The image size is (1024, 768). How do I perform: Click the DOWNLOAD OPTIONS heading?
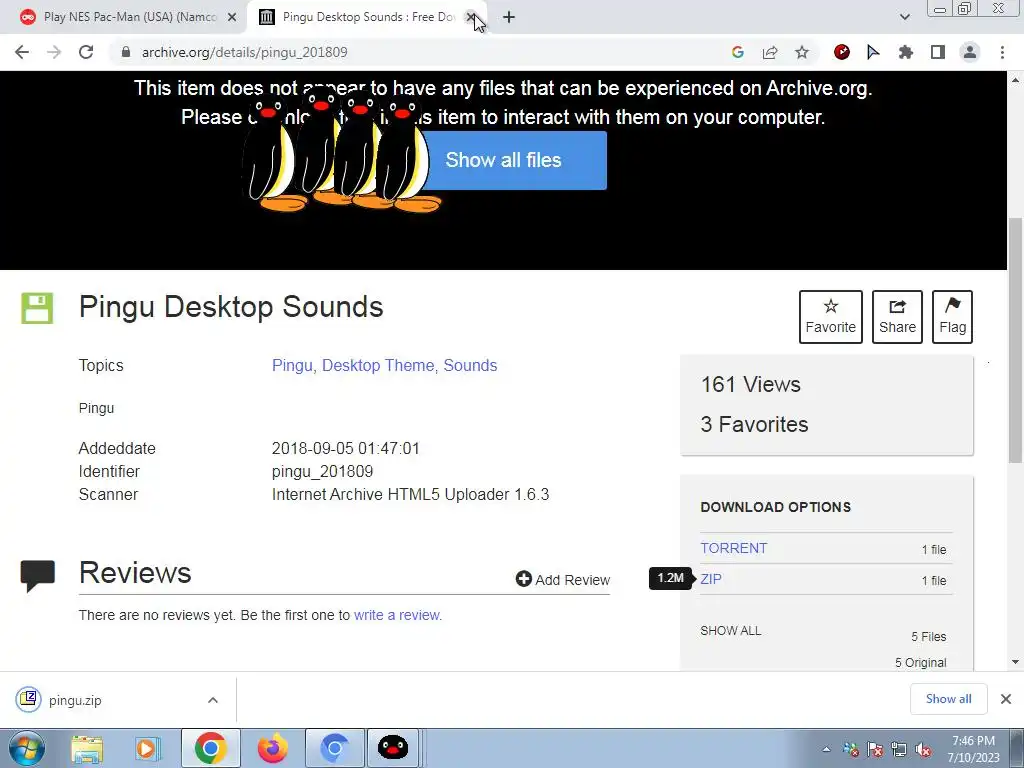click(775, 507)
